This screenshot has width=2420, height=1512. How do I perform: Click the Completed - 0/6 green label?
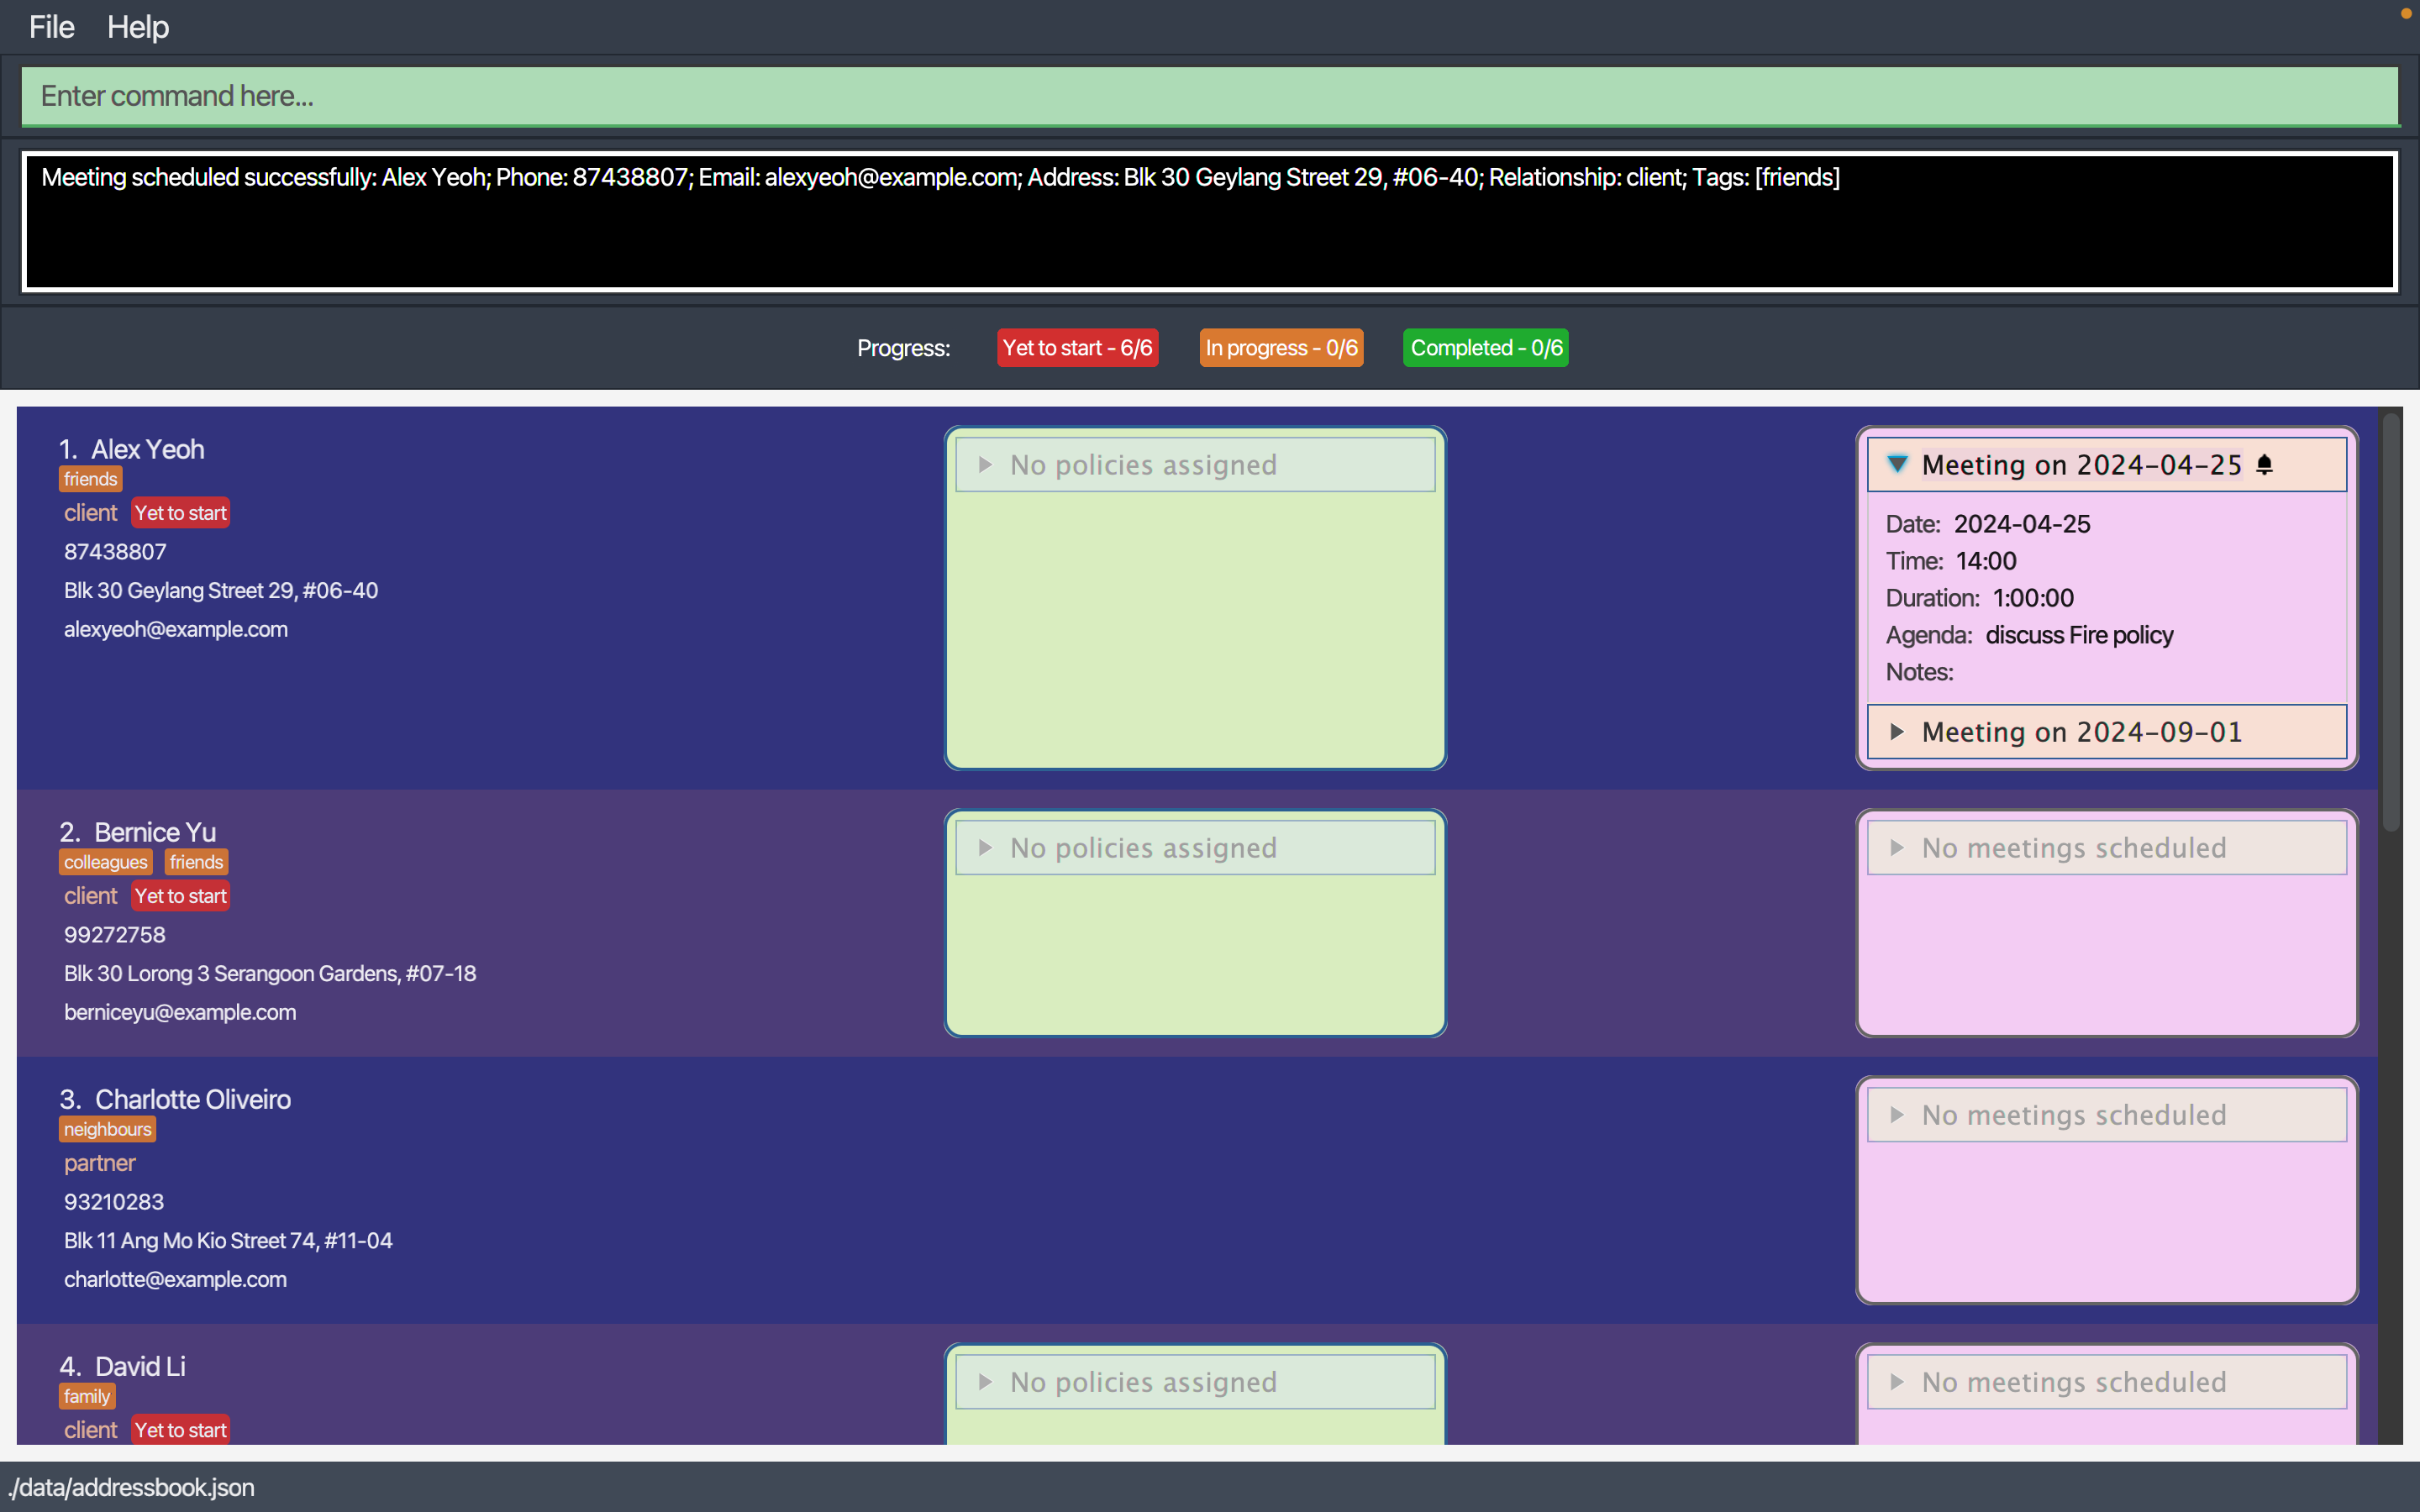click(1485, 348)
